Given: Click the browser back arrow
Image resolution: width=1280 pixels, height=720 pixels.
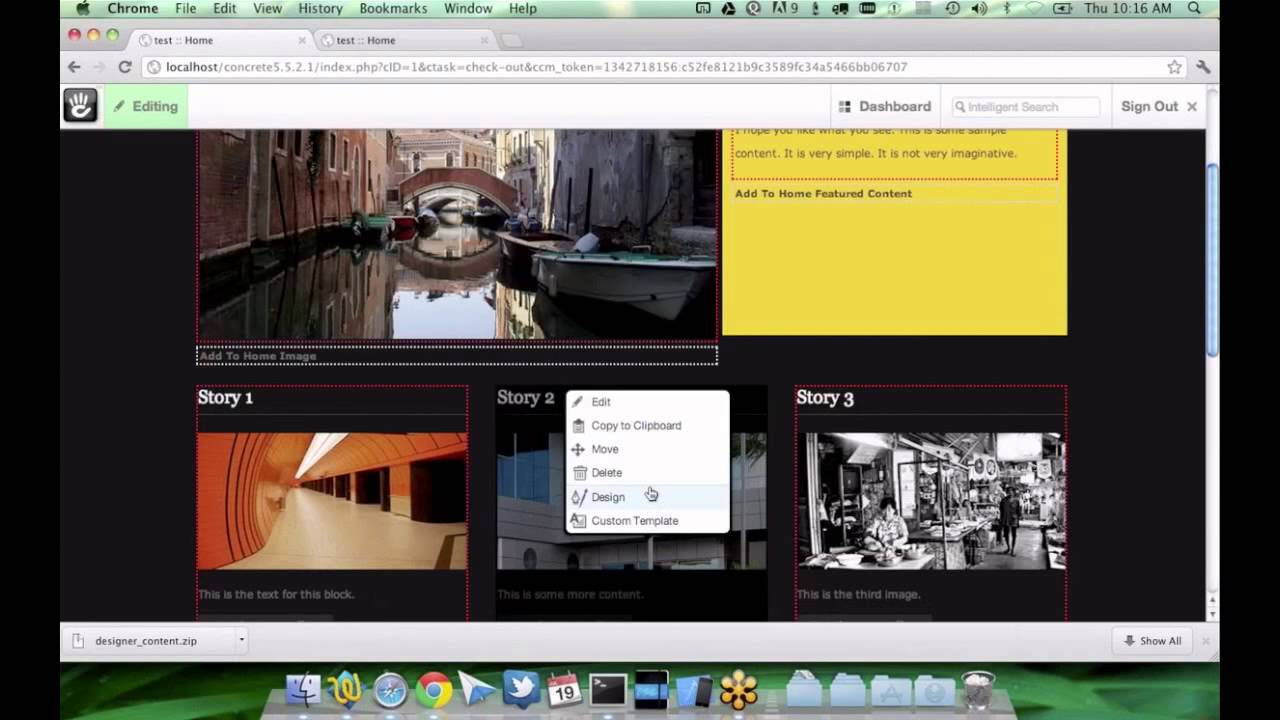Looking at the screenshot, I should click(x=74, y=67).
